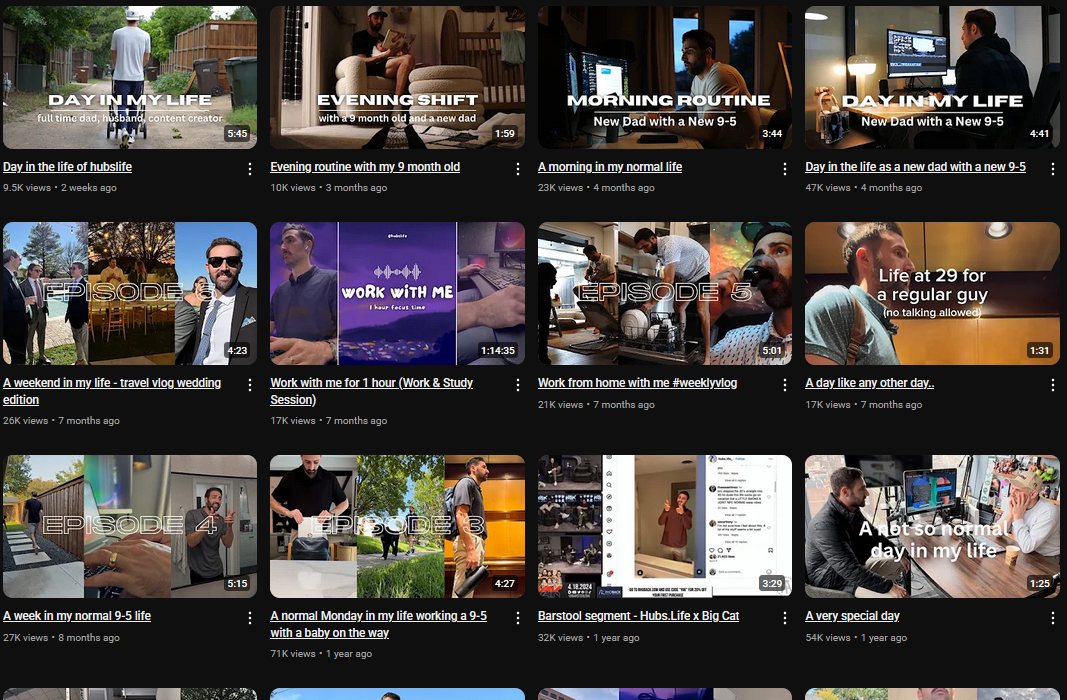Image resolution: width=1067 pixels, height=700 pixels.
Task: Click '26K views • 7 months ago' text
Action: (x=61, y=420)
